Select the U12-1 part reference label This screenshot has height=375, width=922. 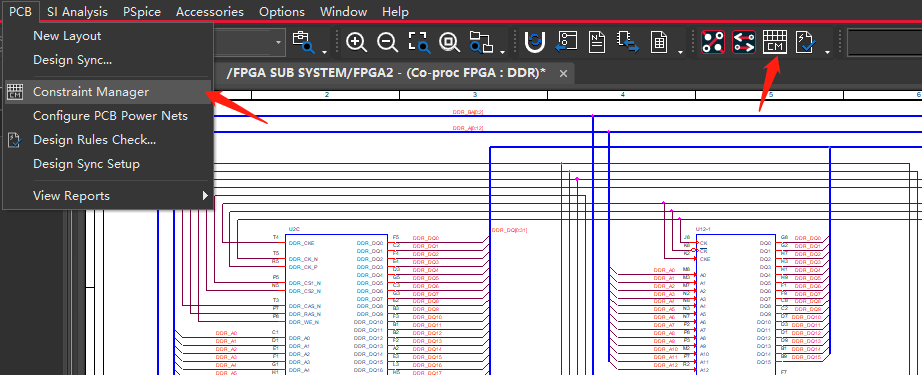click(703, 229)
